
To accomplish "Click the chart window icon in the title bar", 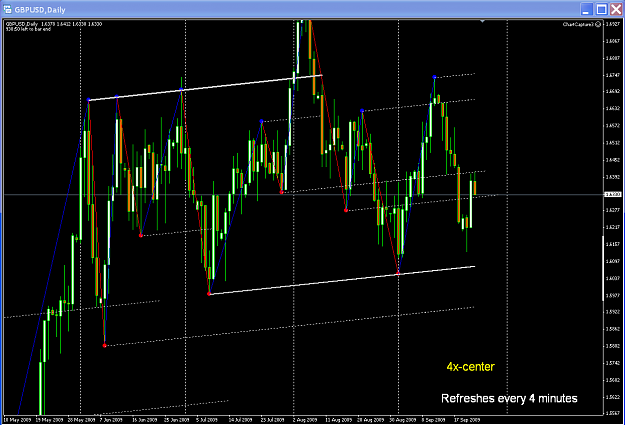I will tap(7, 9).
